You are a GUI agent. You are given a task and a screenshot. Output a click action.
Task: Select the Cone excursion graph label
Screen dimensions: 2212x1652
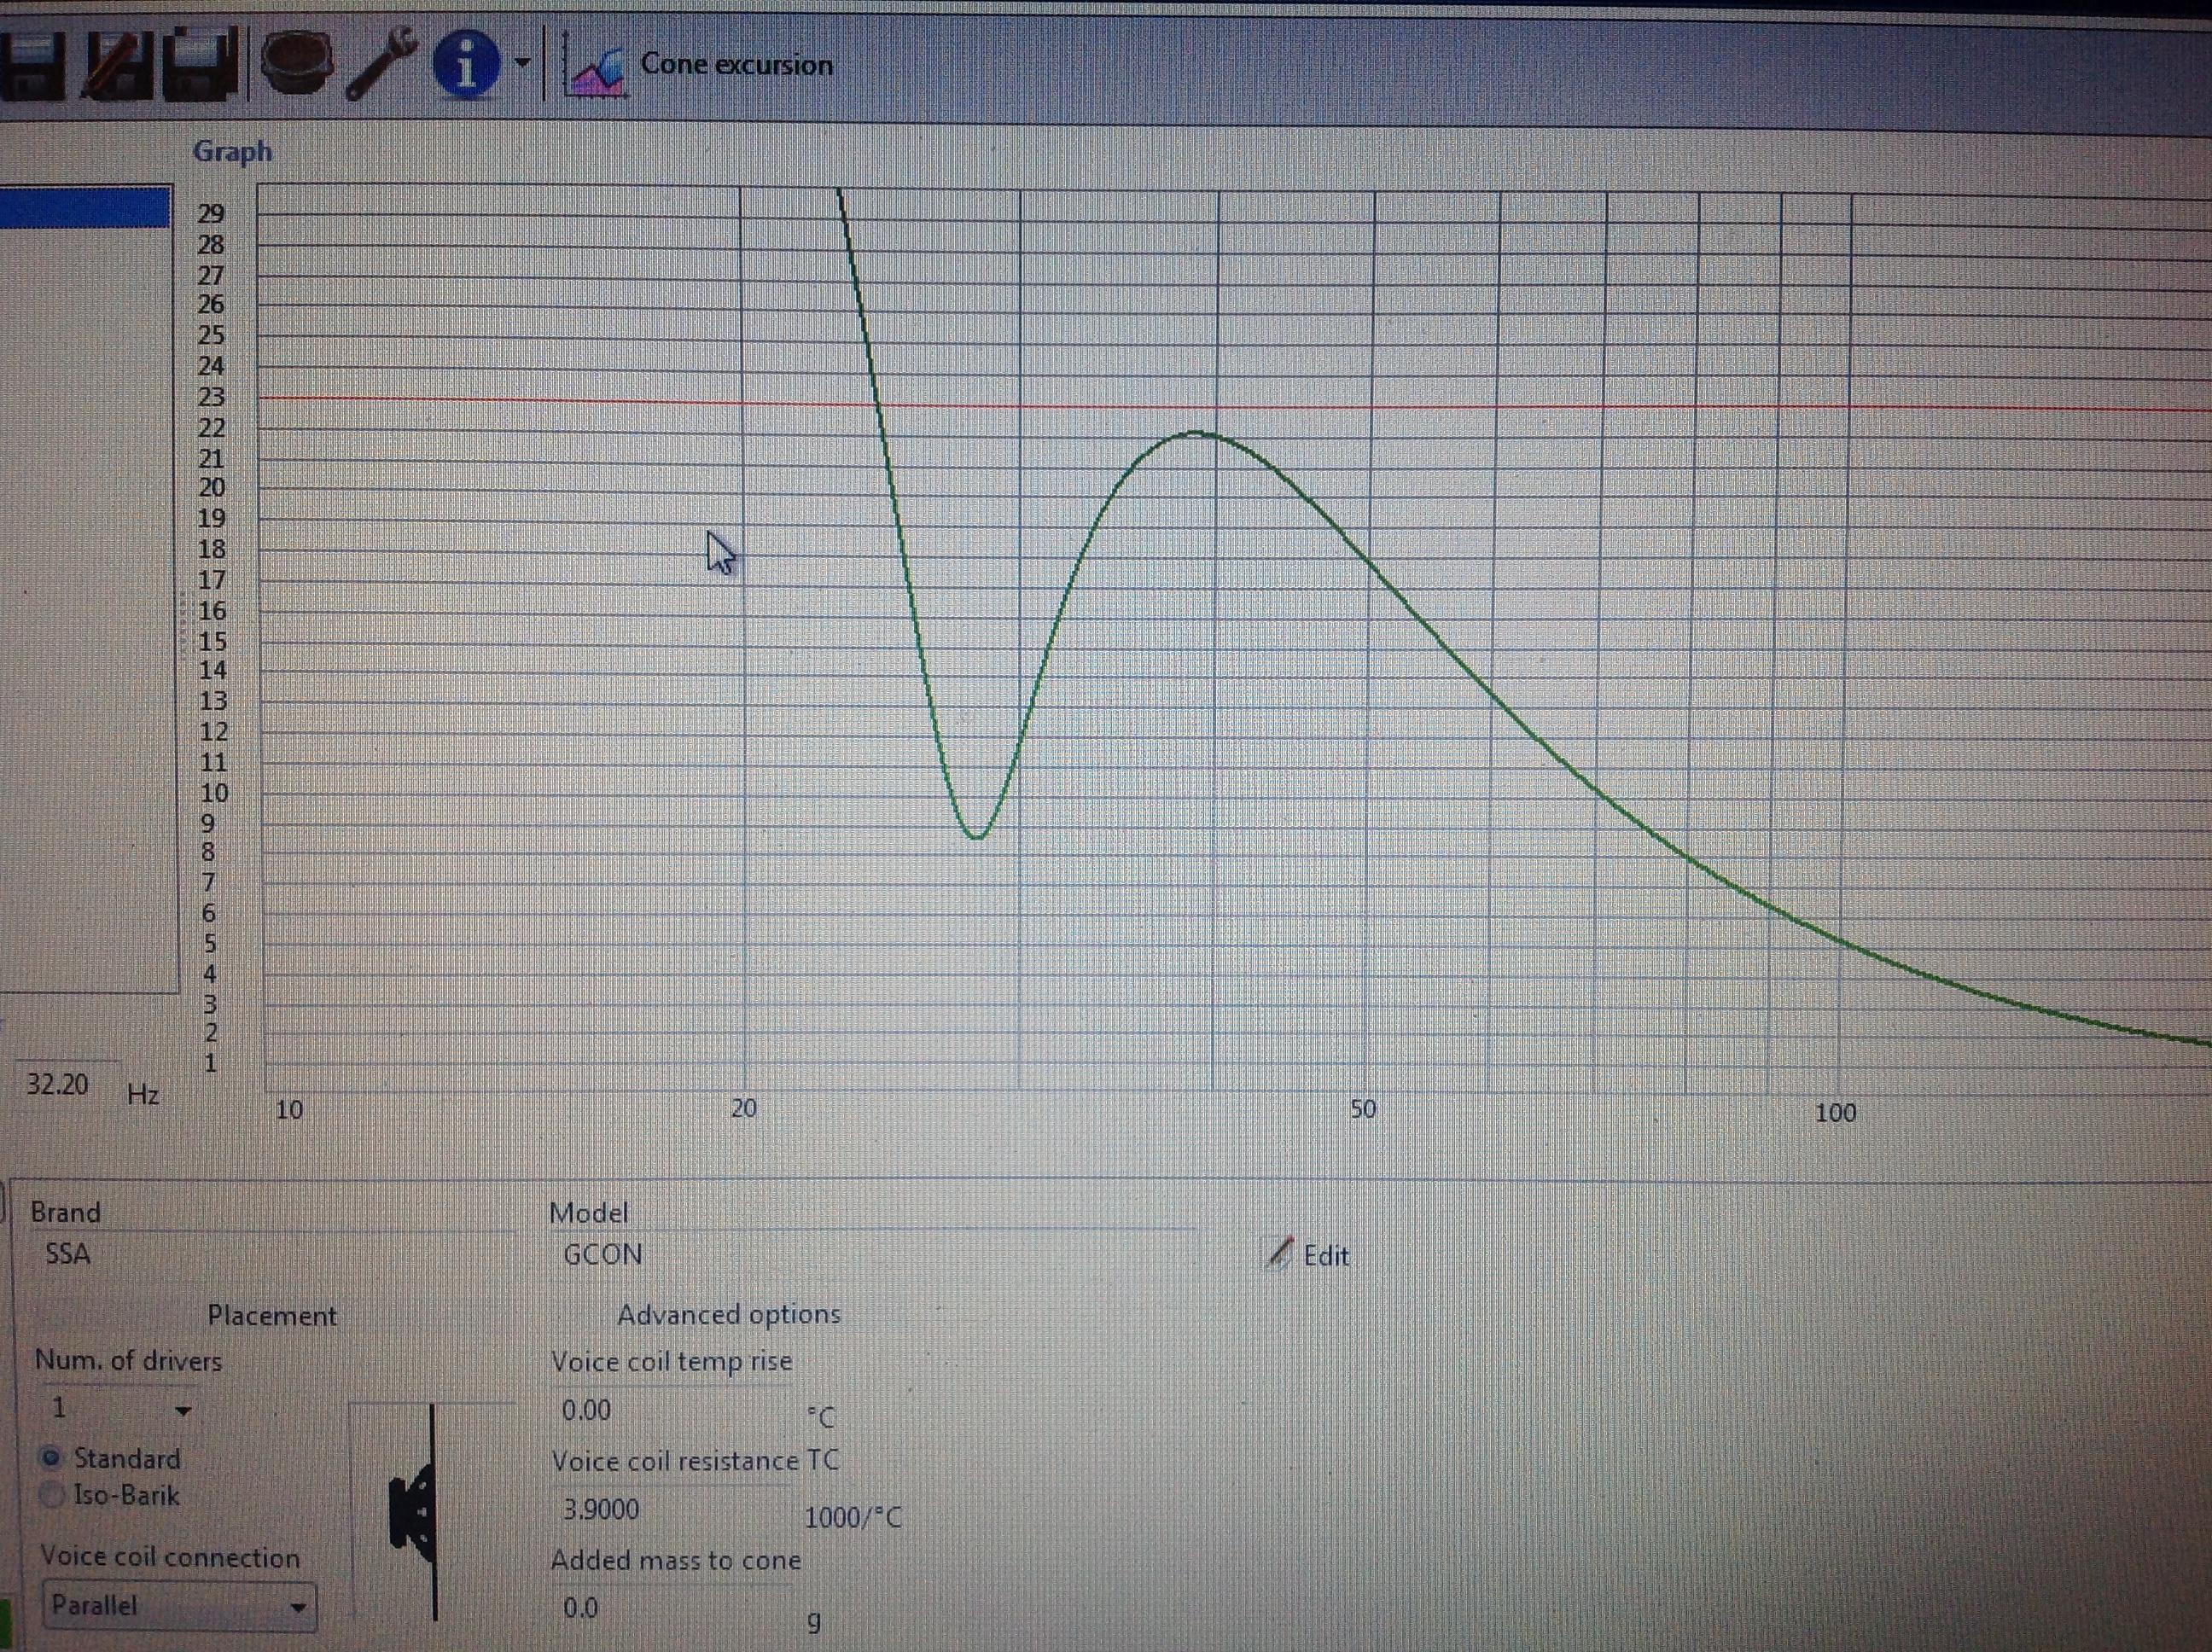point(737,65)
